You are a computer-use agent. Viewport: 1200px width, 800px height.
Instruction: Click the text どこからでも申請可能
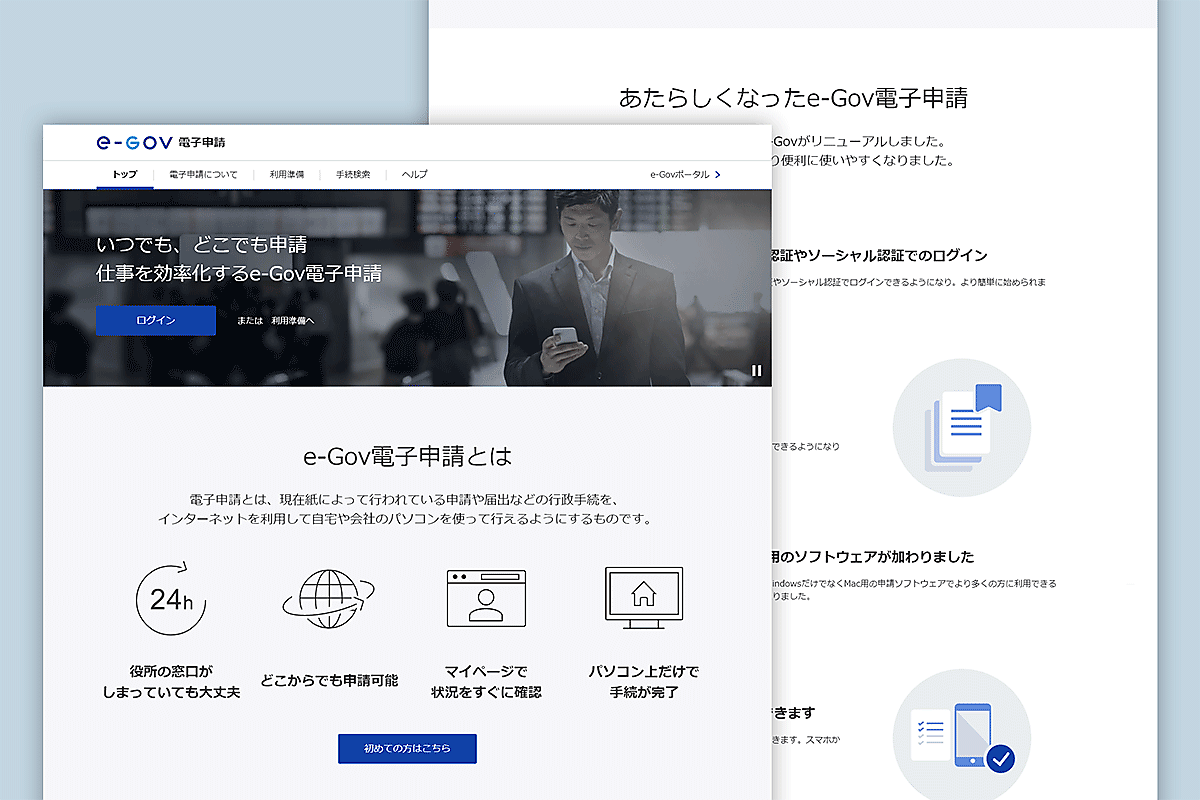point(329,681)
